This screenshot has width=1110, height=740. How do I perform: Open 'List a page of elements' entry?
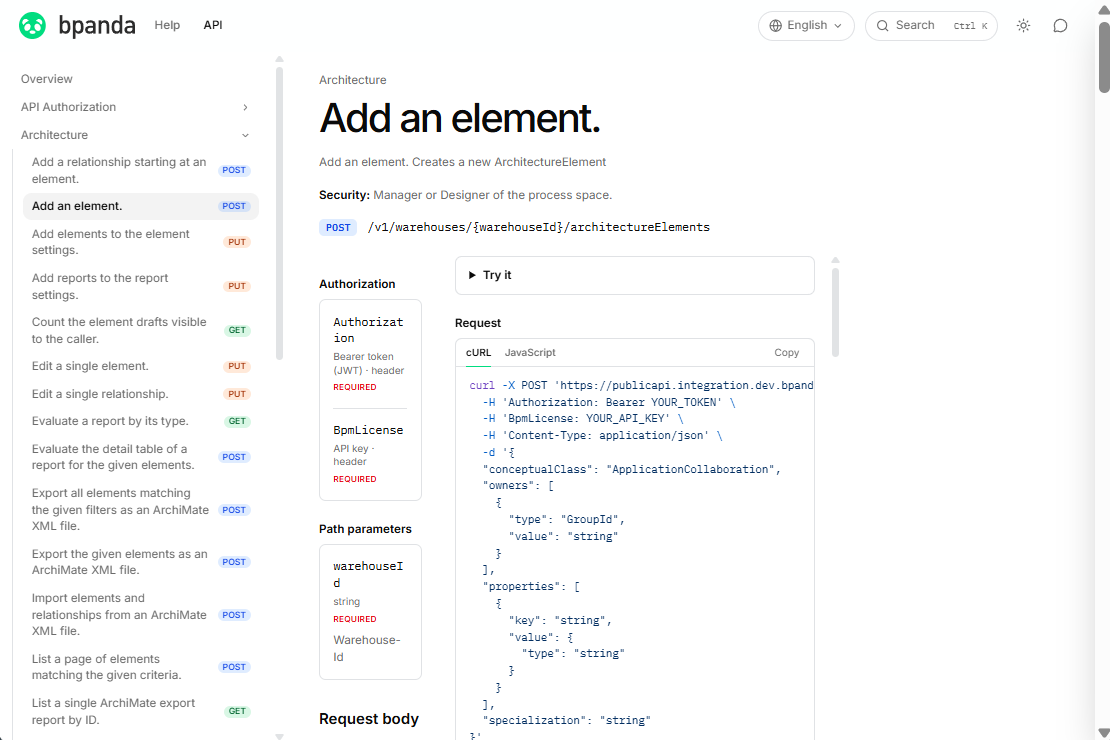(141, 667)
